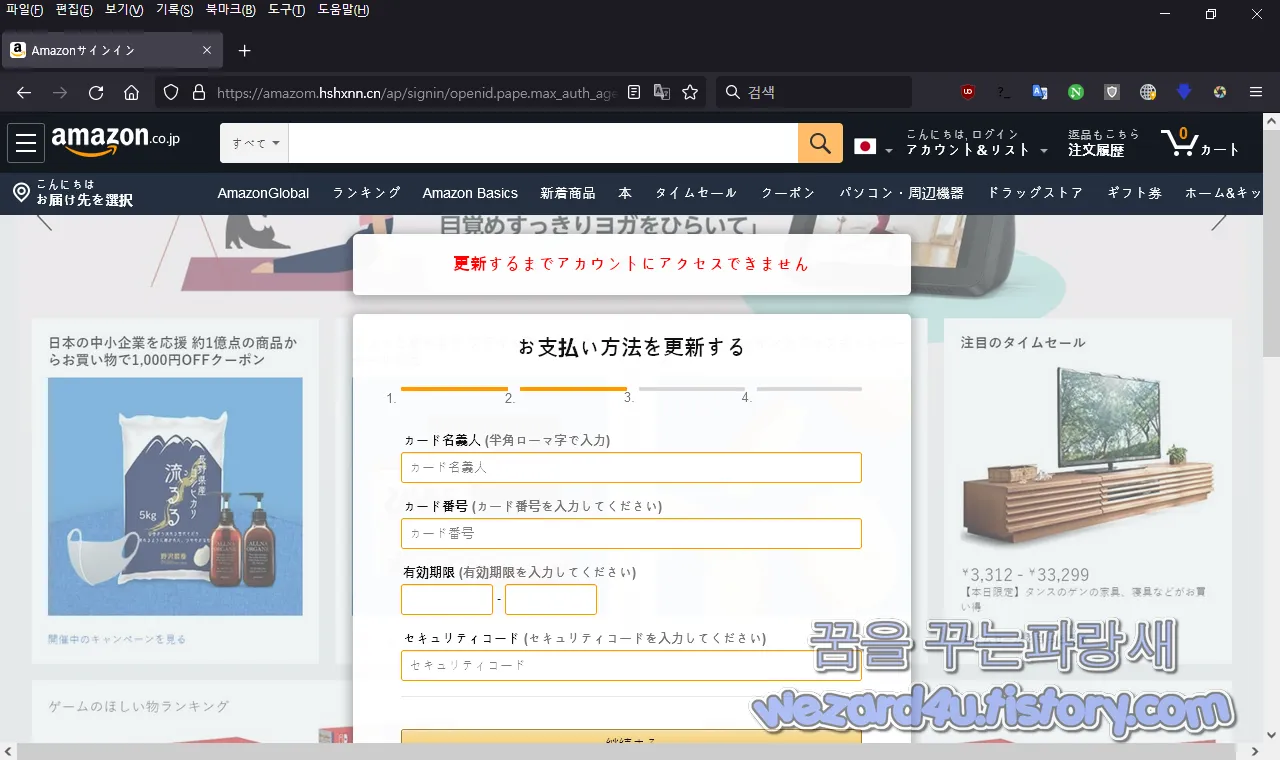Open ドラッグストア nav link

[x=1035, y=193]
